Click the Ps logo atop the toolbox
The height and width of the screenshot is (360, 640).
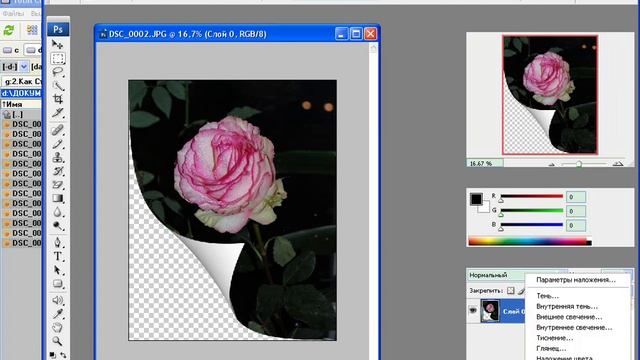(x=58, y=29)
